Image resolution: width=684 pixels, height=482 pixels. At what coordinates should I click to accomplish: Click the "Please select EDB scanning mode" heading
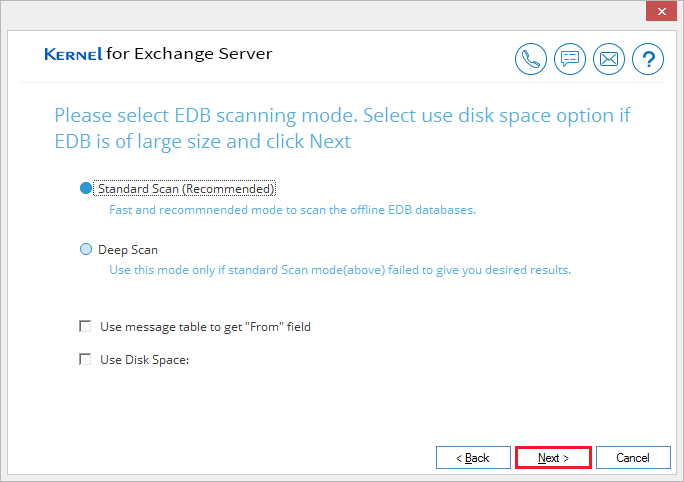pos(342,128)
